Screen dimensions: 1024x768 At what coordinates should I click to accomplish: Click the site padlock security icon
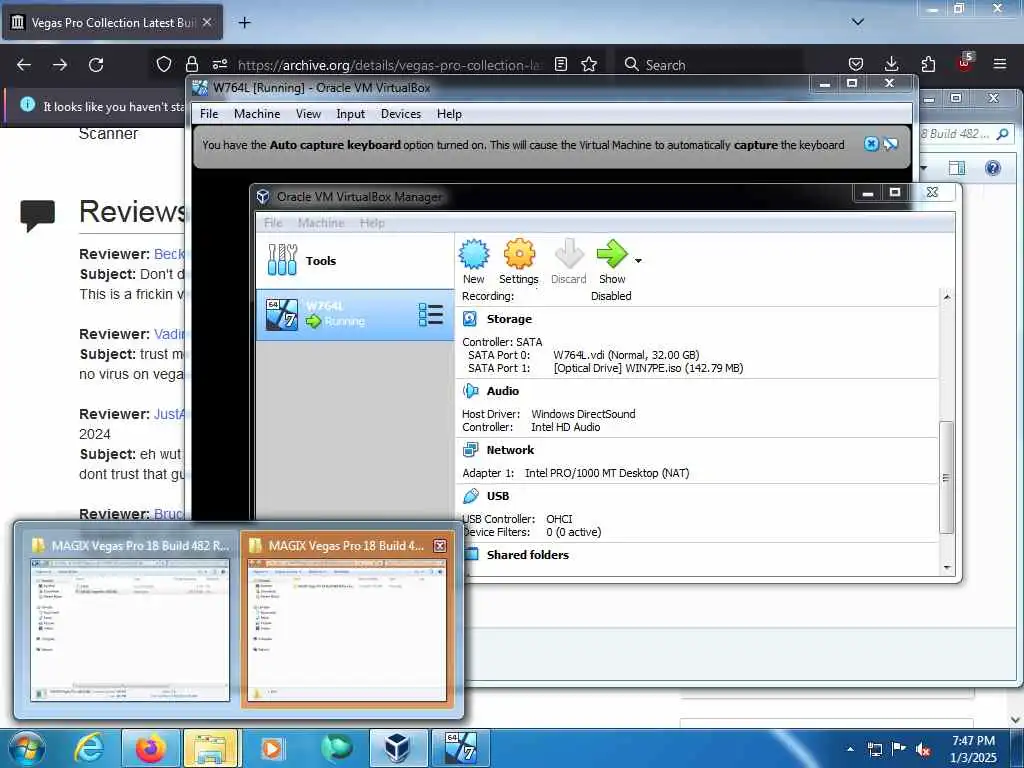click(191, 64)
